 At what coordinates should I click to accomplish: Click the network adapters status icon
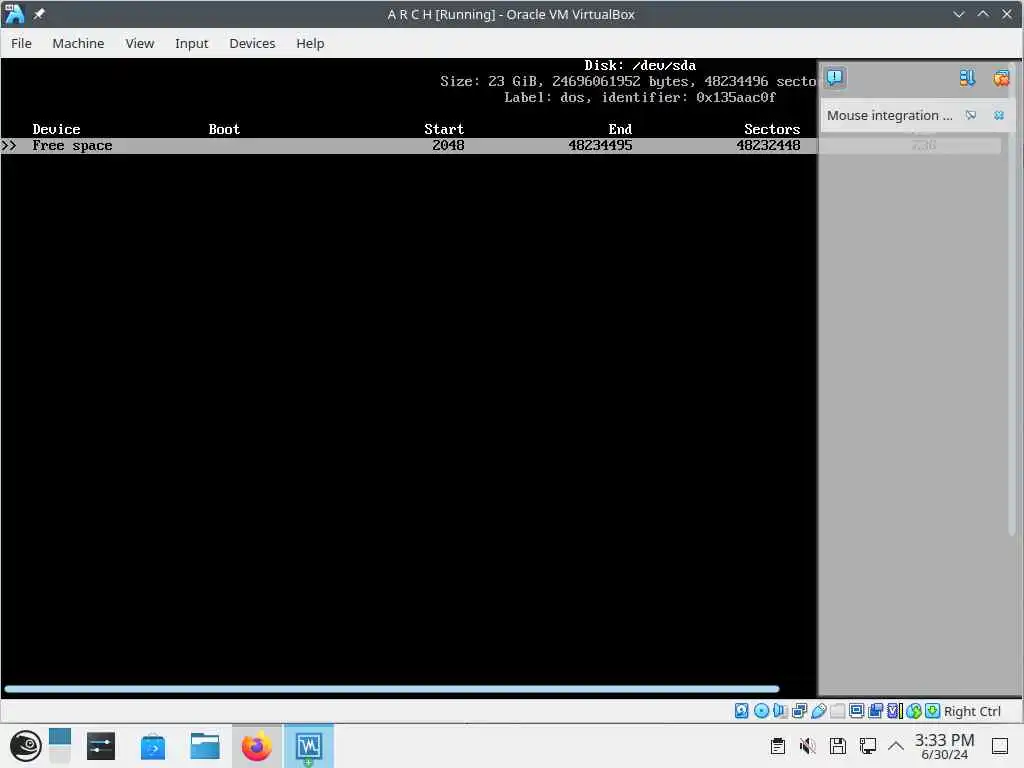click(799, 711)
